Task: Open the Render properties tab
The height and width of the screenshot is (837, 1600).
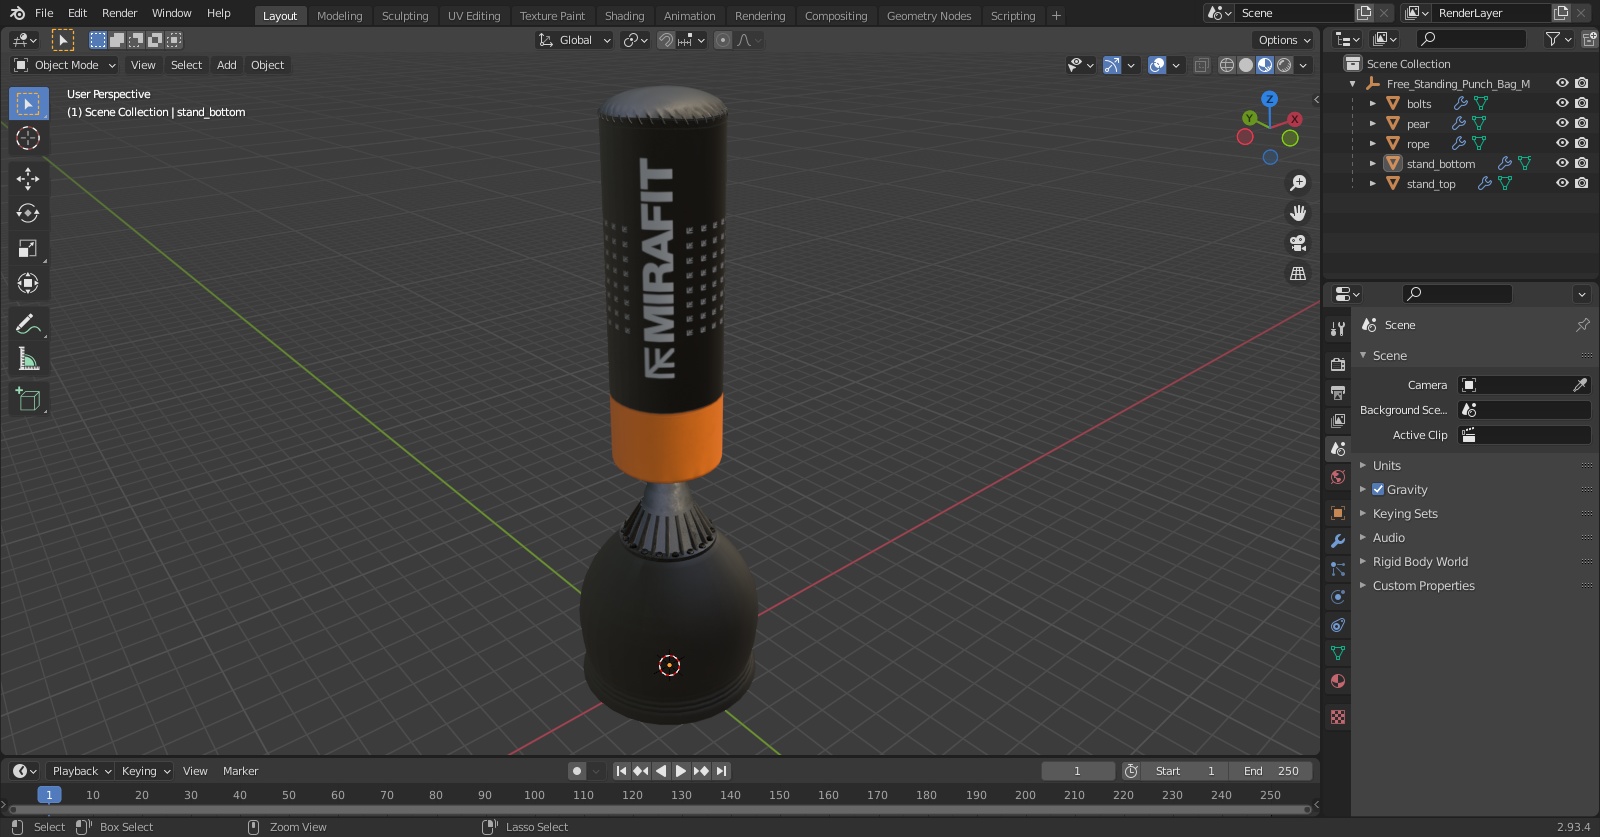Action: (1338, 365)
